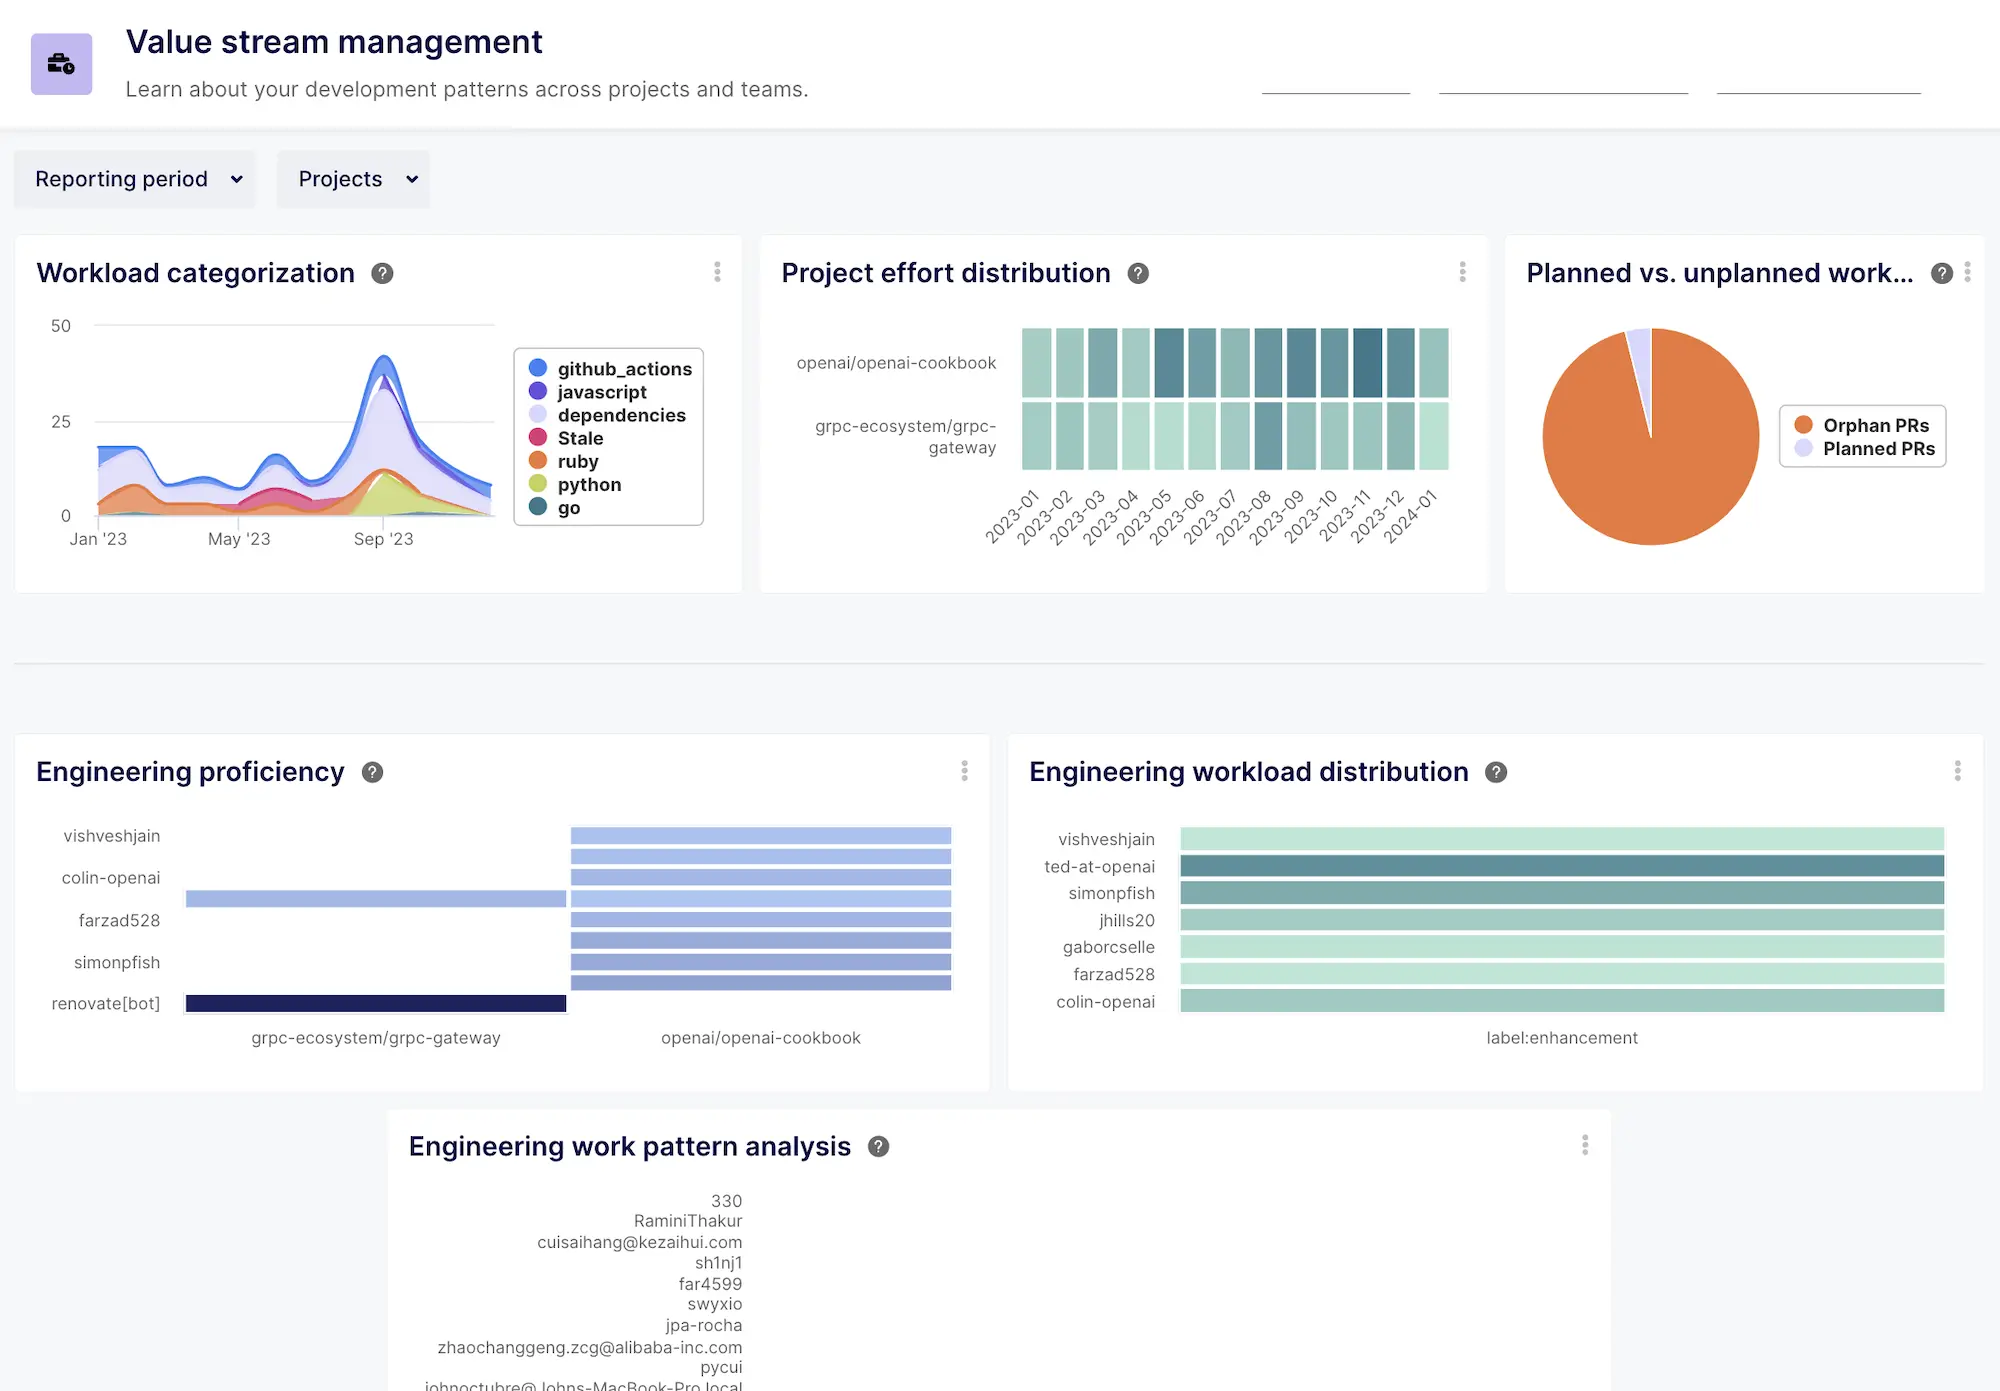Click the purple briefcase dashboard icon

click(61, 63)
